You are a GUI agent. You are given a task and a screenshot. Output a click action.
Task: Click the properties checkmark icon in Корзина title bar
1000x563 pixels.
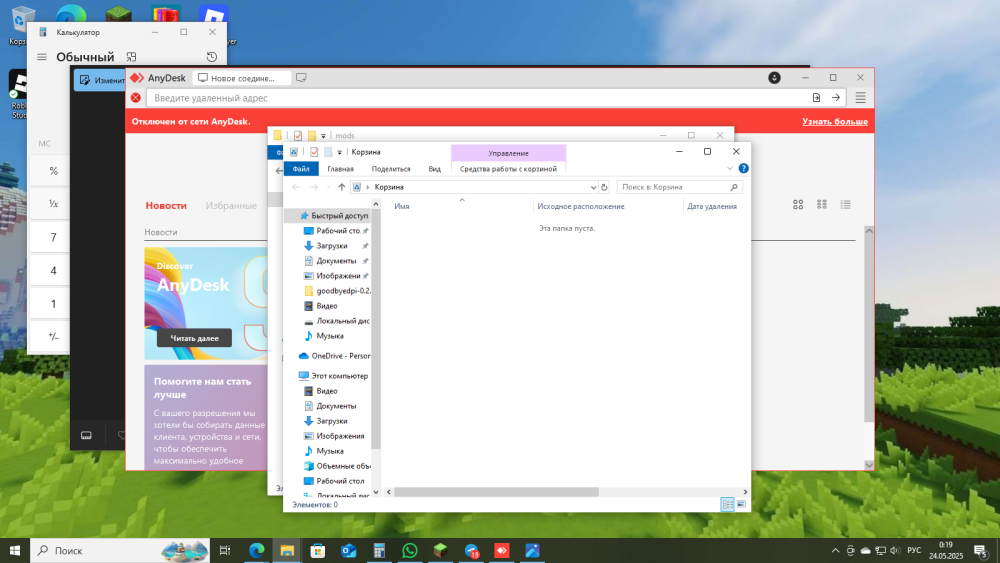(314, 152)
